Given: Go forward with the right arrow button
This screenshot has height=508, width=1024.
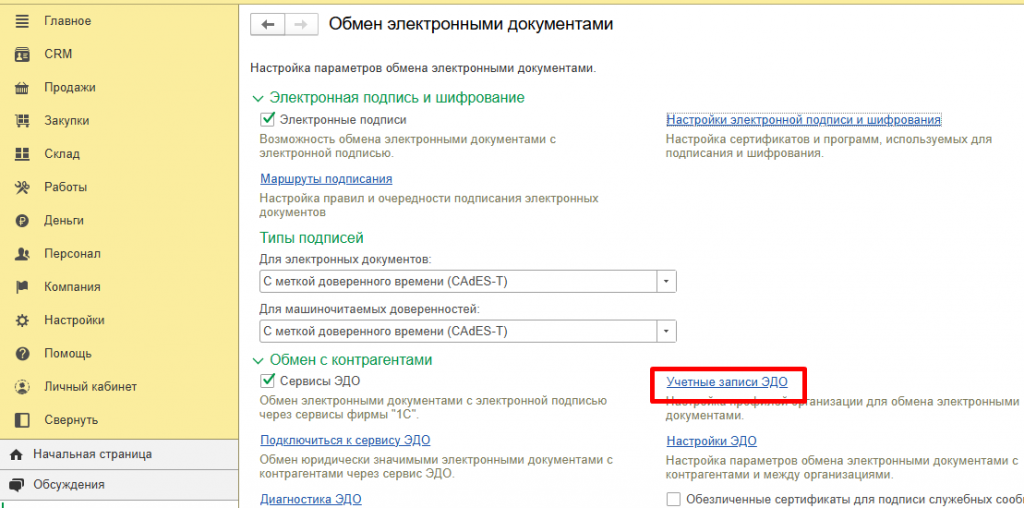Looking at the screenshot, I should [301, 24].
